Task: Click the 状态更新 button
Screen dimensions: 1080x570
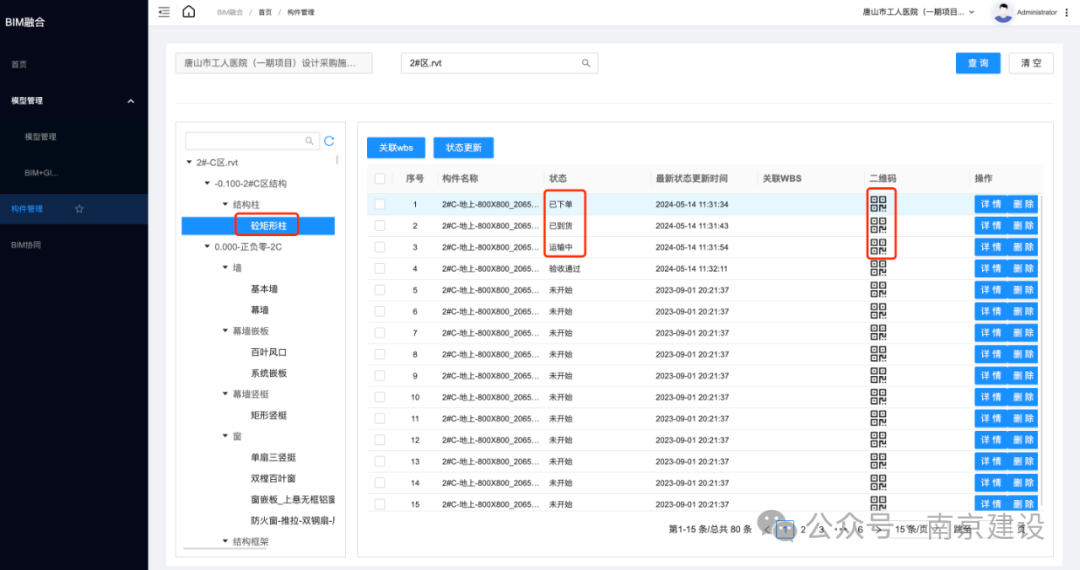Action: click(464, 148)
